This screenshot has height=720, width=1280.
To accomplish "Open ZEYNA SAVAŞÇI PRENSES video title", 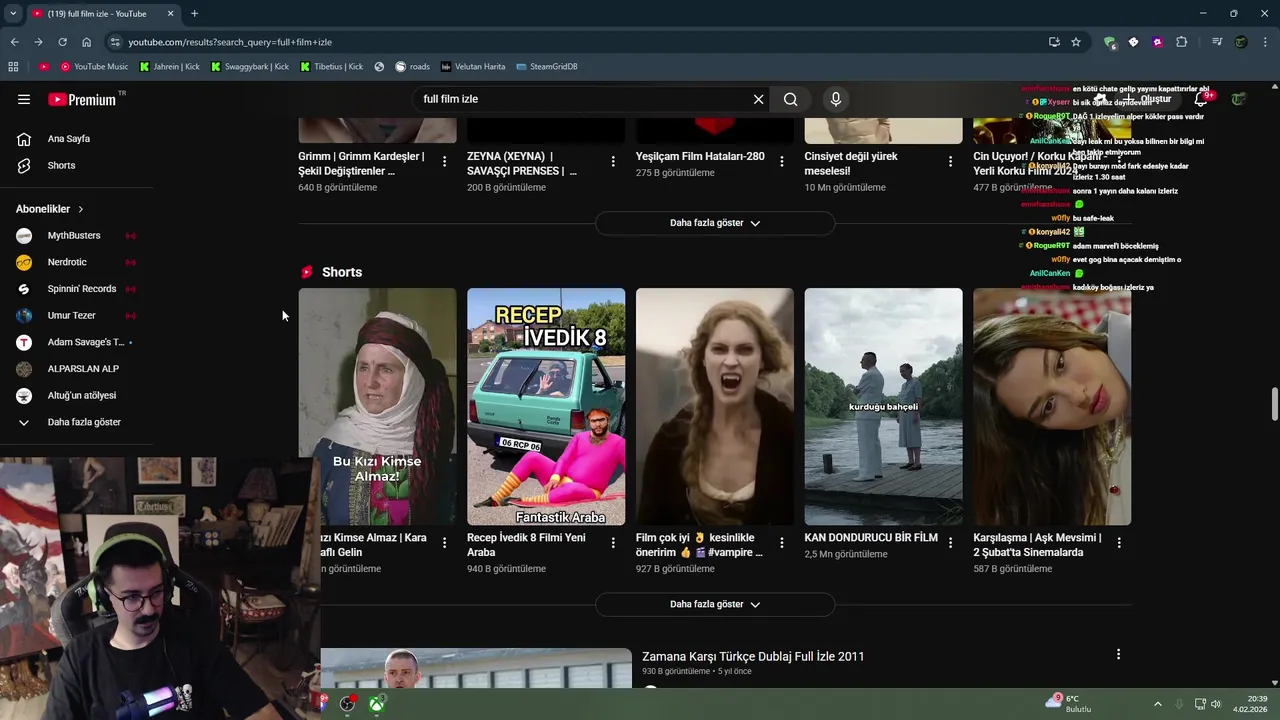I will (522, 164).
